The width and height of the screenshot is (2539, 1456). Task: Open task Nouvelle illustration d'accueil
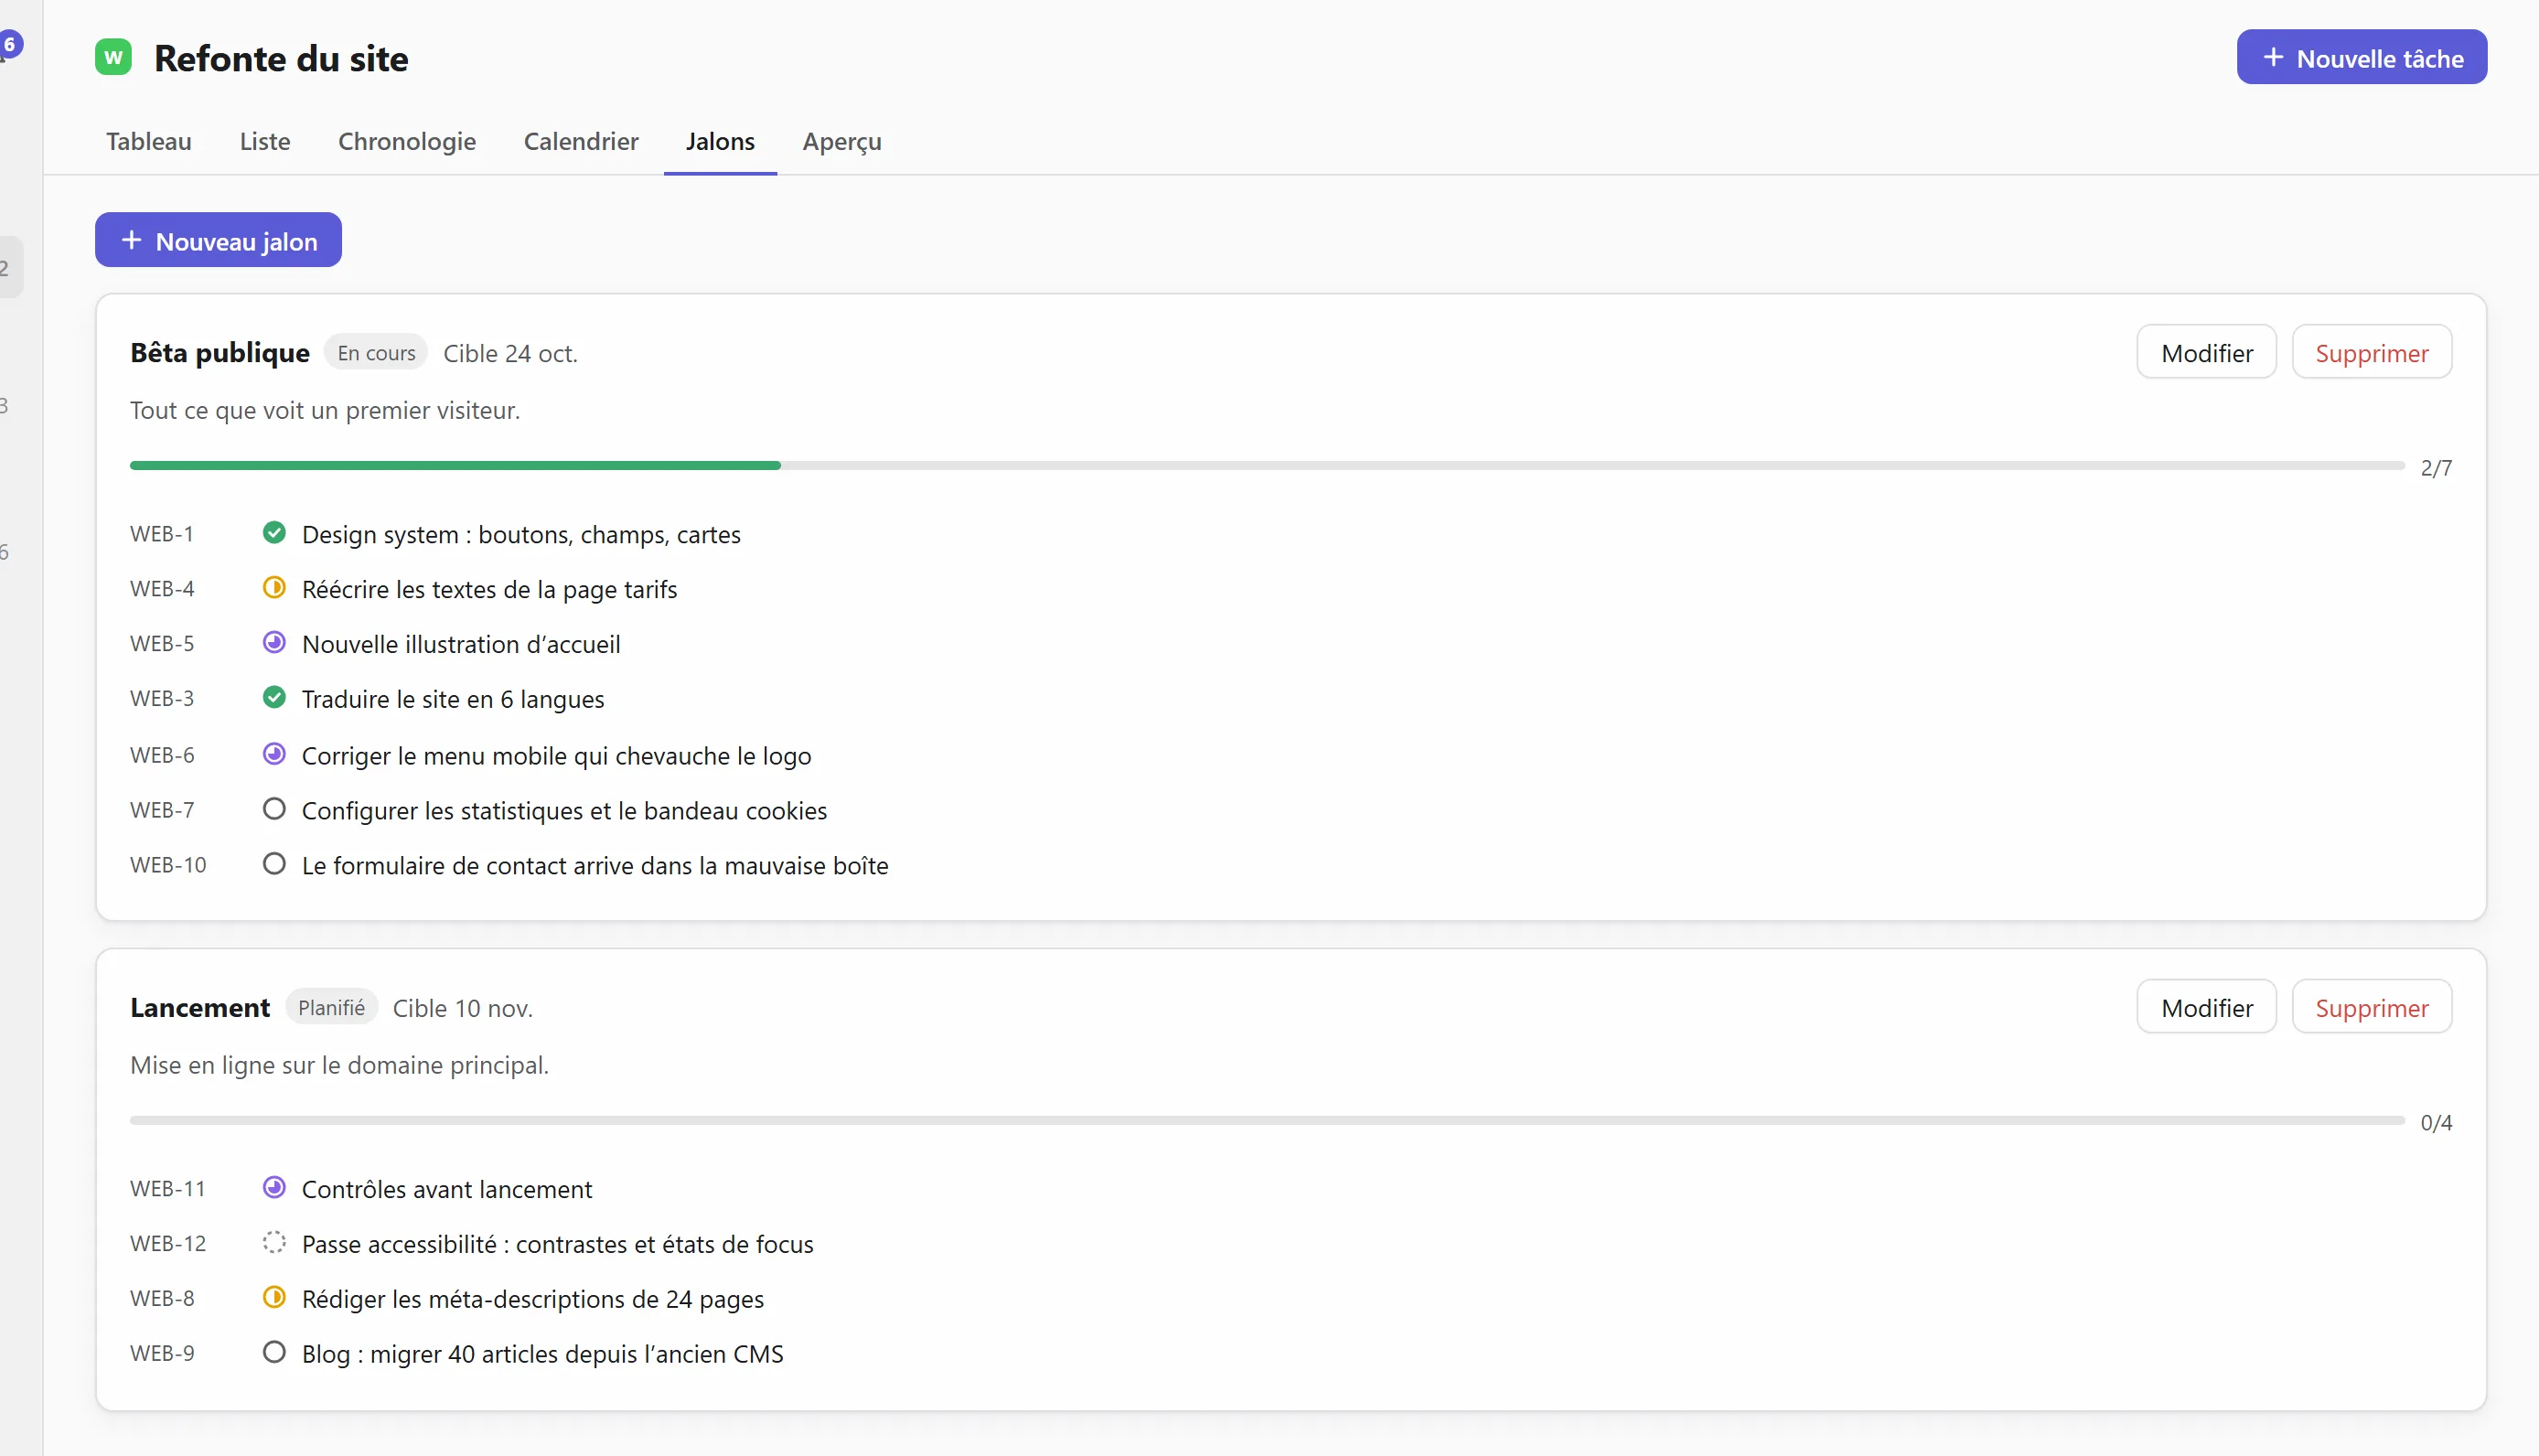click(x=461, y=645)
